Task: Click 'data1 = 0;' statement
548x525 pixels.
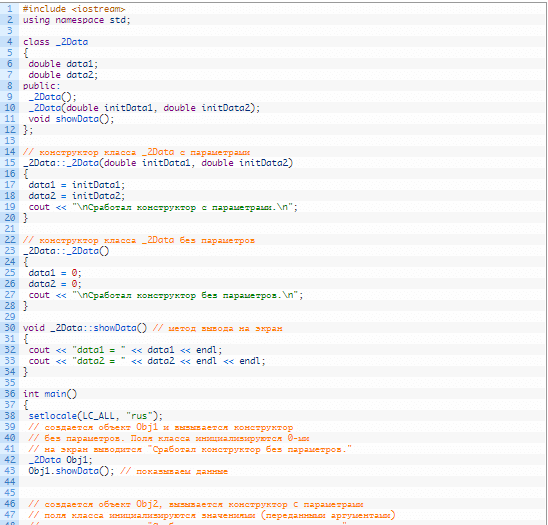Action: point(55,273)
